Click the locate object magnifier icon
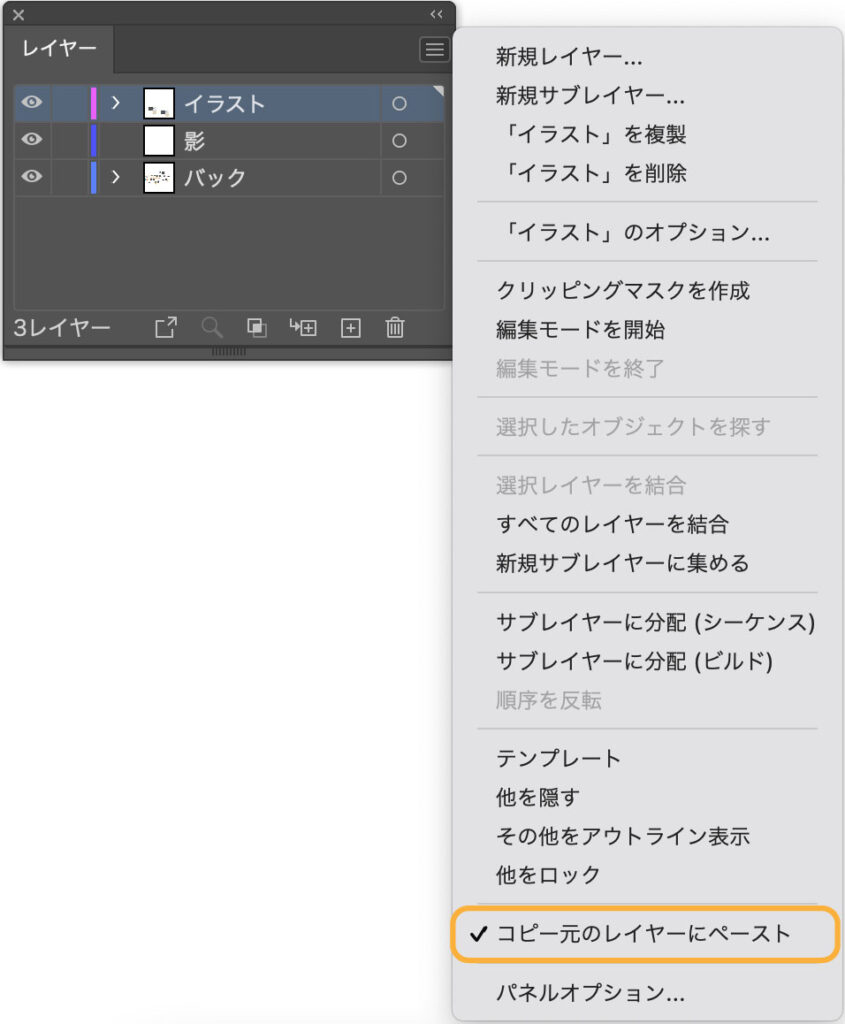This screenshot has height=1024, width=845. (x=212, y=327)
